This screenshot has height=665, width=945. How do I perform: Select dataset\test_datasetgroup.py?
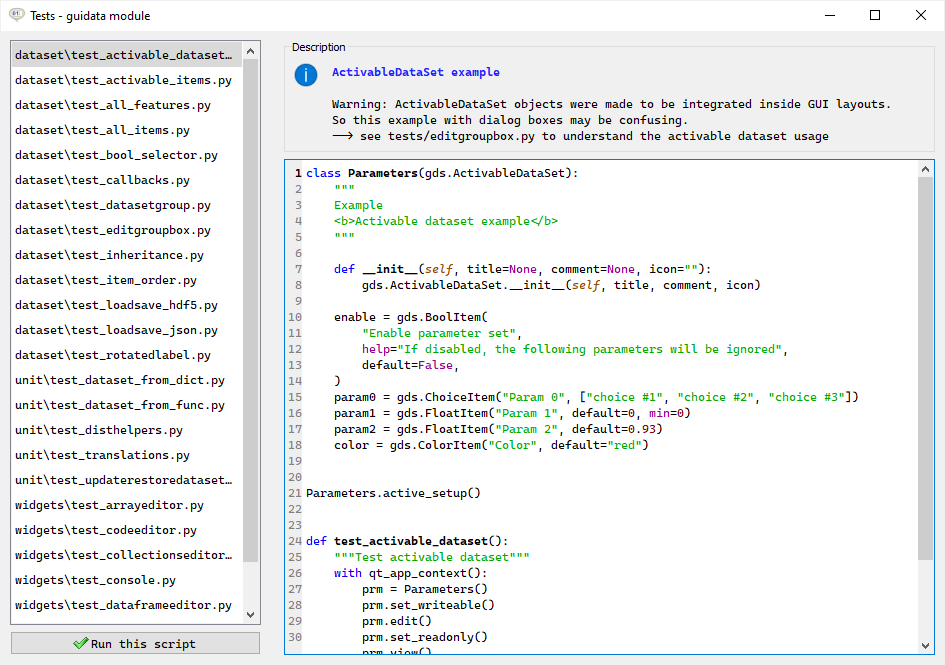point(127,205)
